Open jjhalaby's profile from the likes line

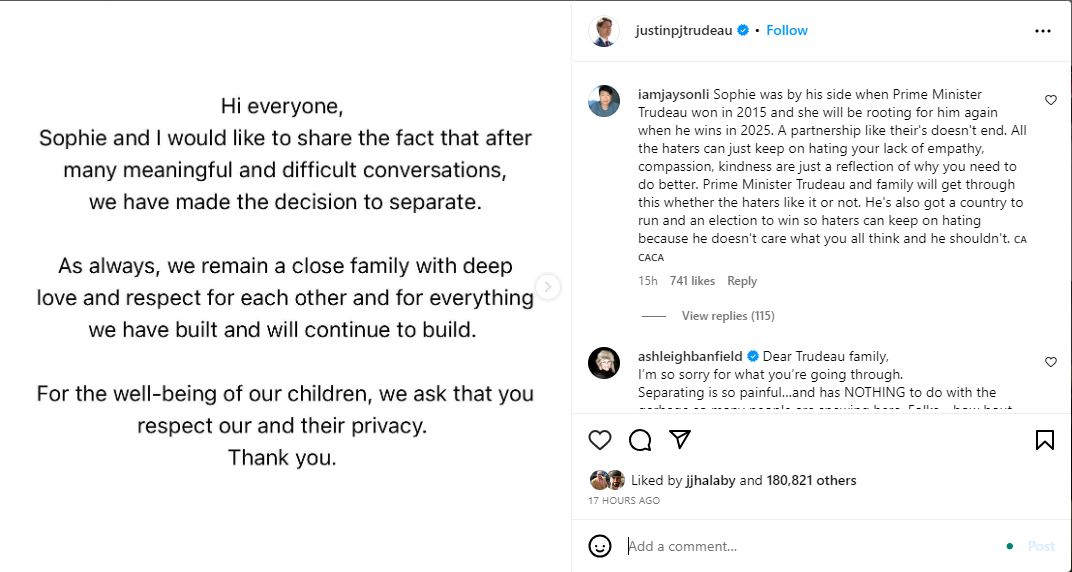click(x=710, y=480)
